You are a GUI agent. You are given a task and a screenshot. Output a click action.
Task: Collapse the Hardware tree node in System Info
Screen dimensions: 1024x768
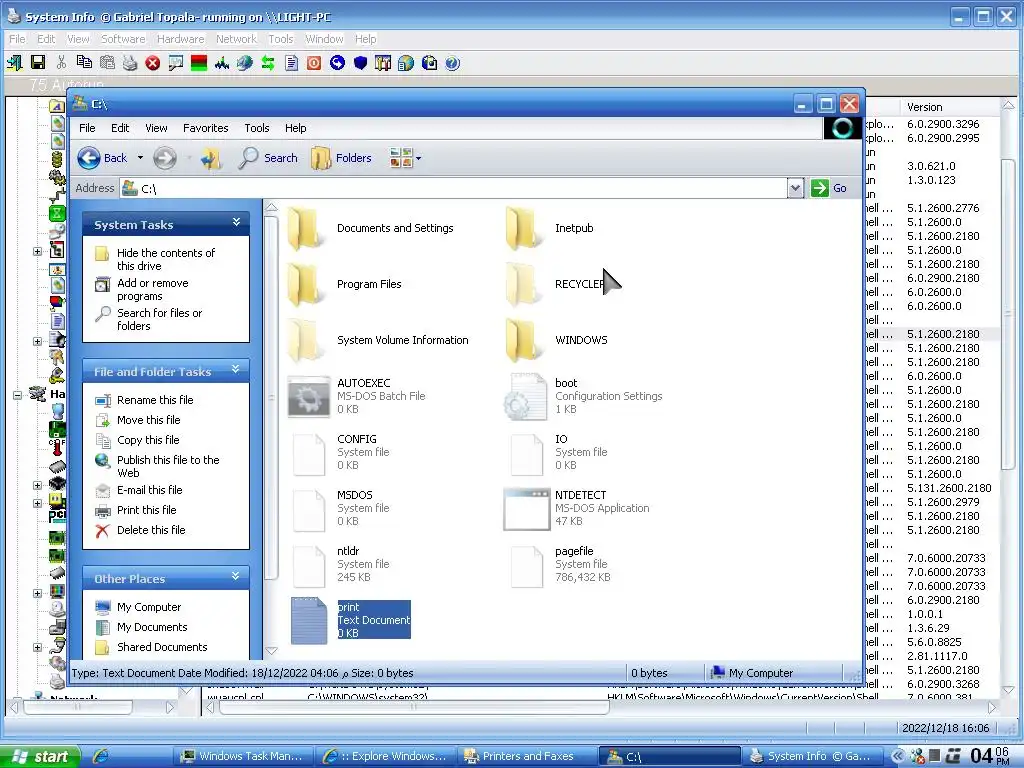pos(18,394)
